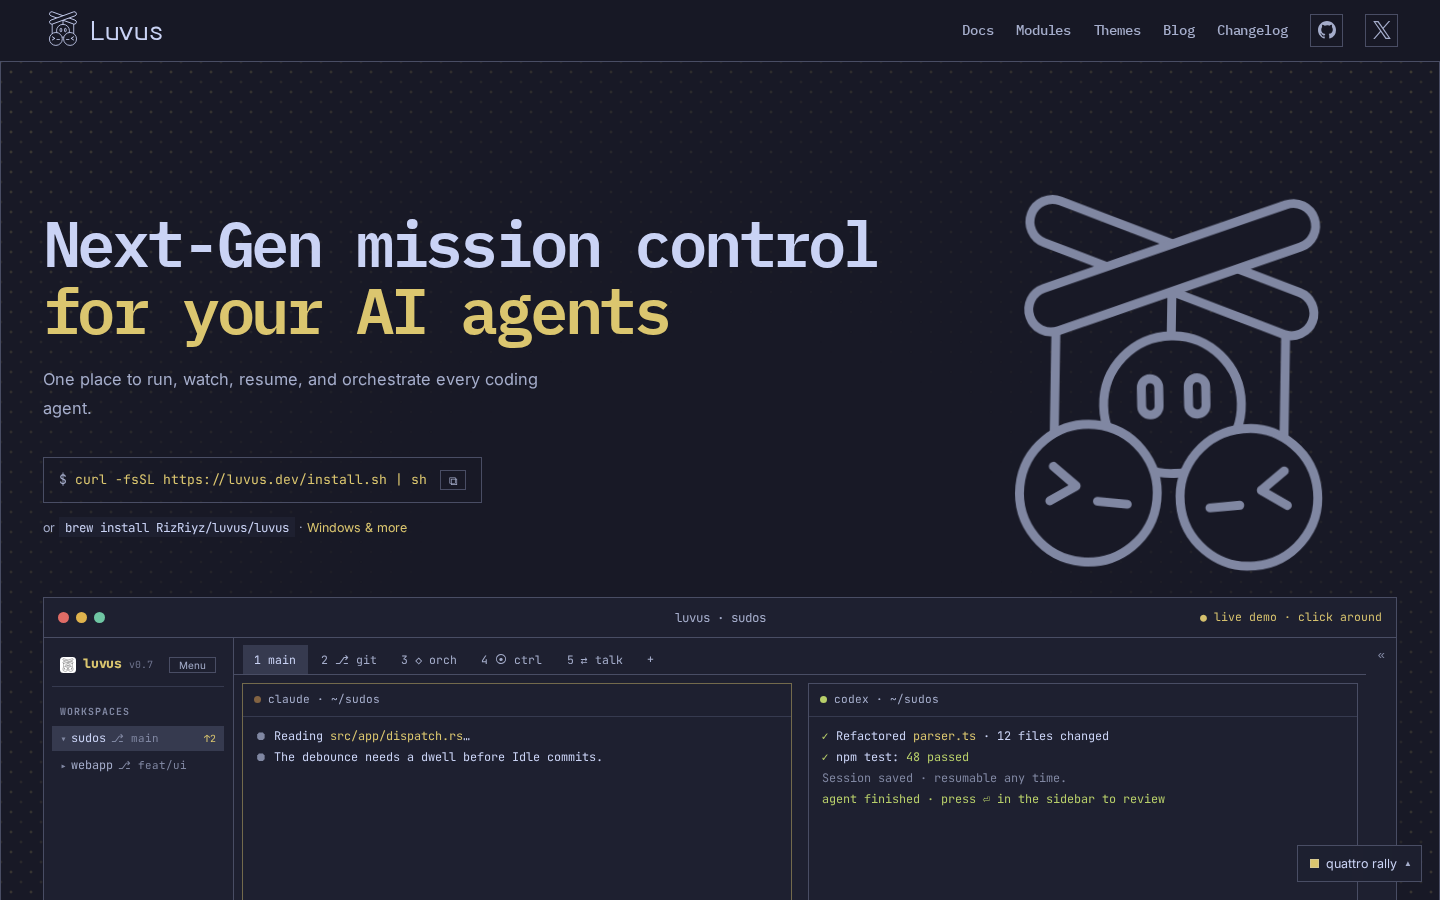1440x900 pixels.
Task: Click the Luvus brand name in header
Action: (x=126, y=31)
